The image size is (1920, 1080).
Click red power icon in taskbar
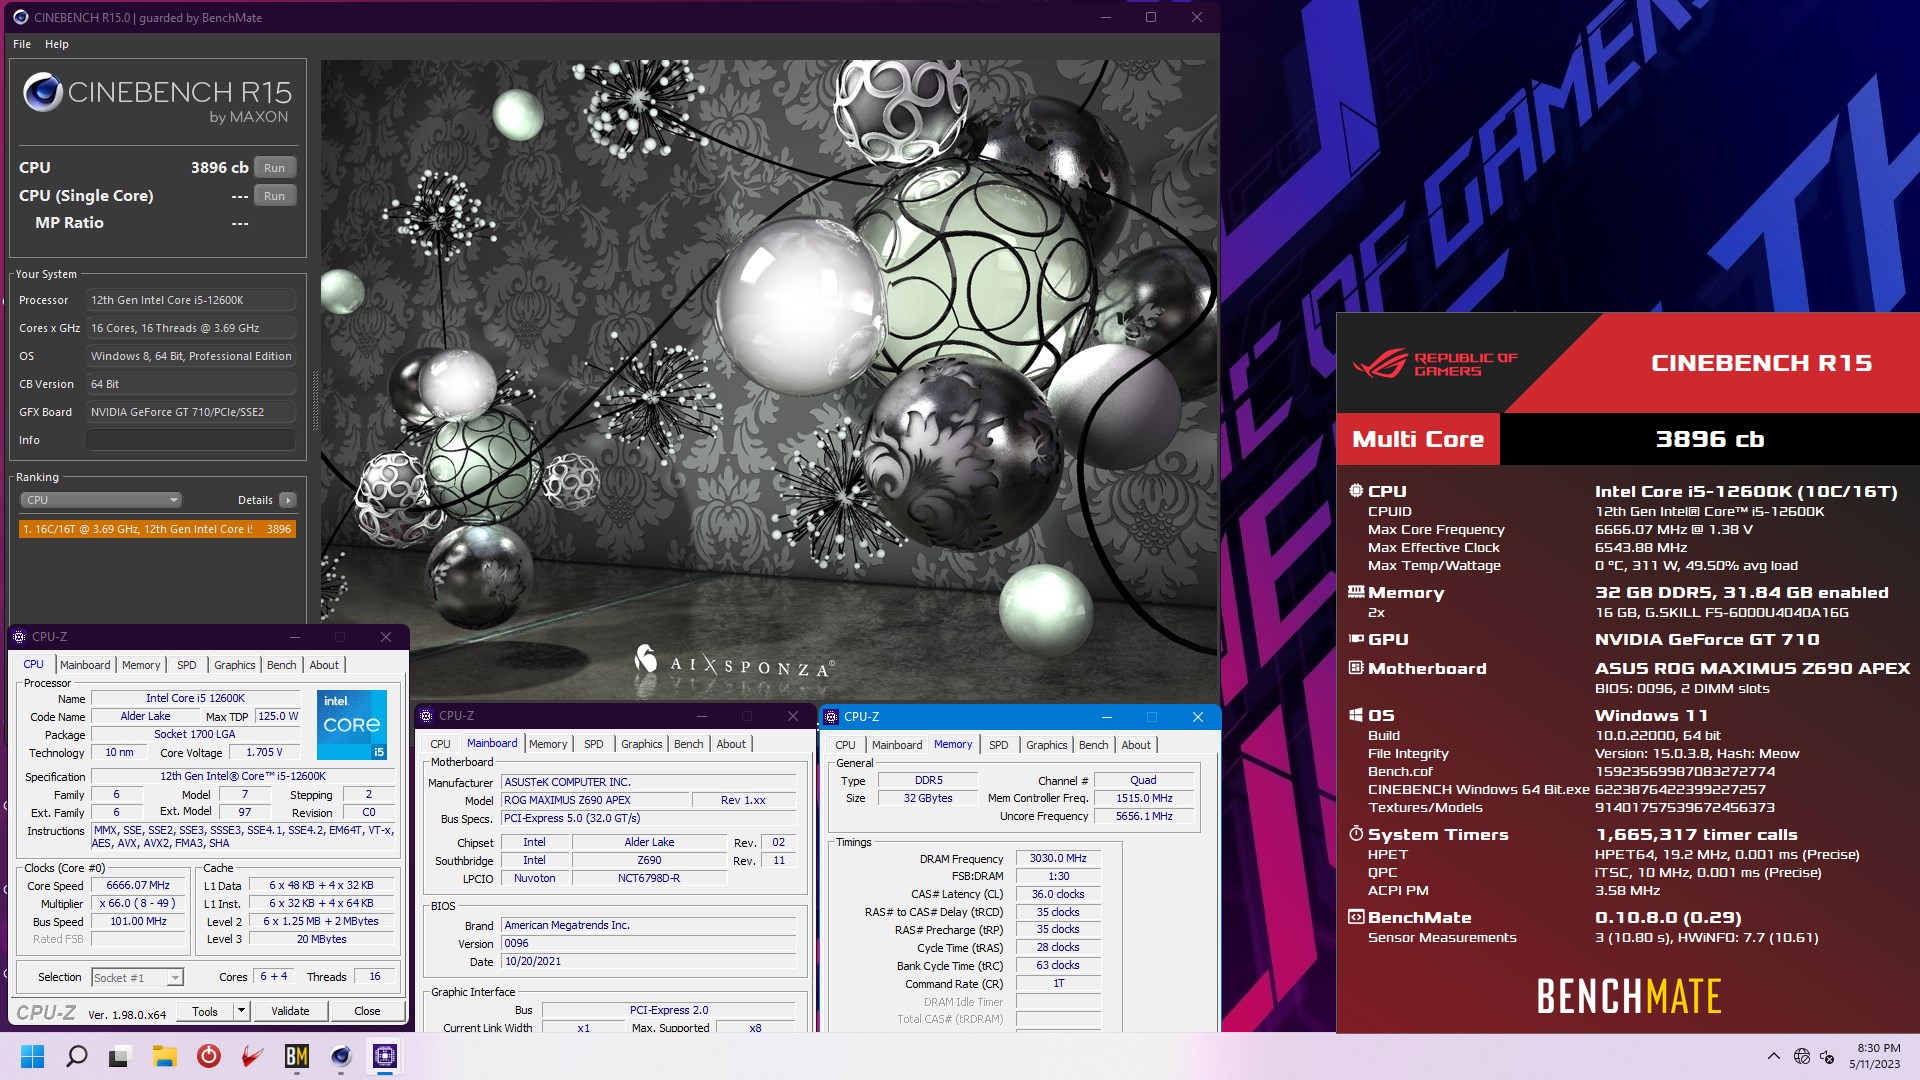coord(209,1056)
